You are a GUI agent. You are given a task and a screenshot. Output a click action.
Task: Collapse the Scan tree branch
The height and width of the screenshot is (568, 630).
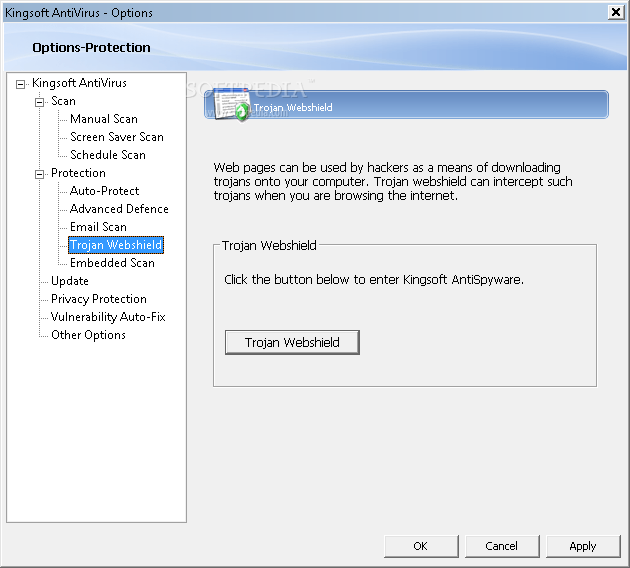pos(39,102)
